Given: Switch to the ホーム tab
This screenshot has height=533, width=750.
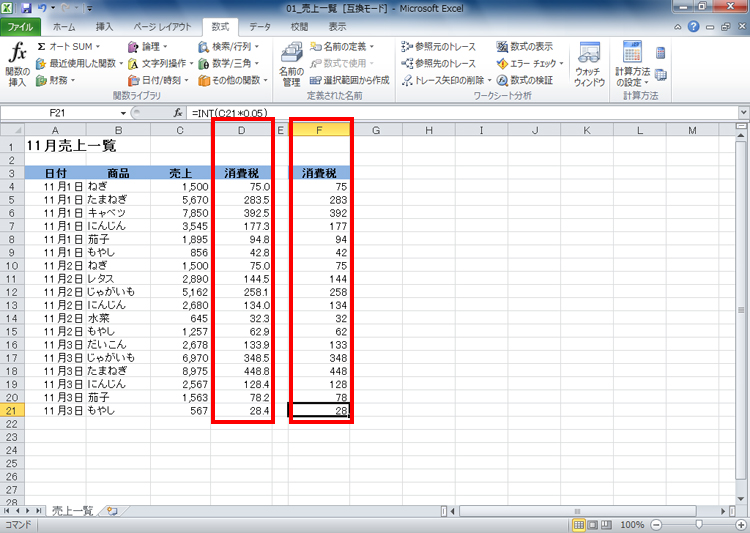Looking at the screenshot, I should (x=64, y=27).
